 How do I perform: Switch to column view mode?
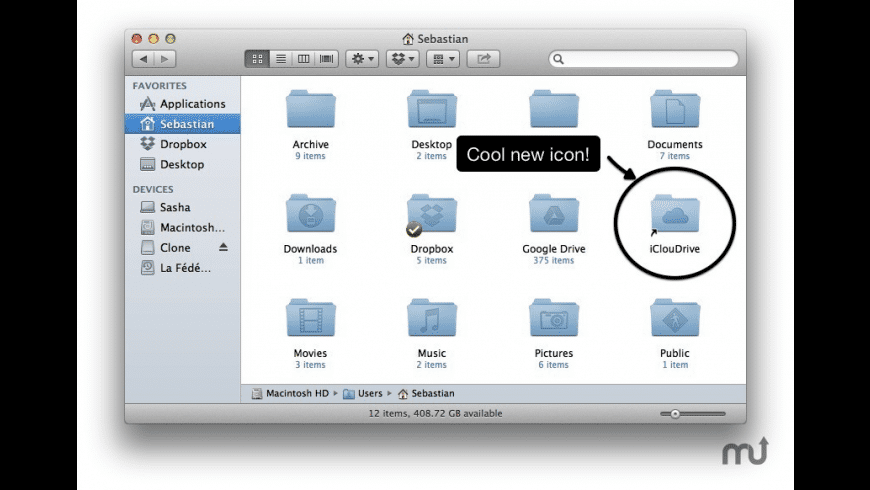pos(303,59)
